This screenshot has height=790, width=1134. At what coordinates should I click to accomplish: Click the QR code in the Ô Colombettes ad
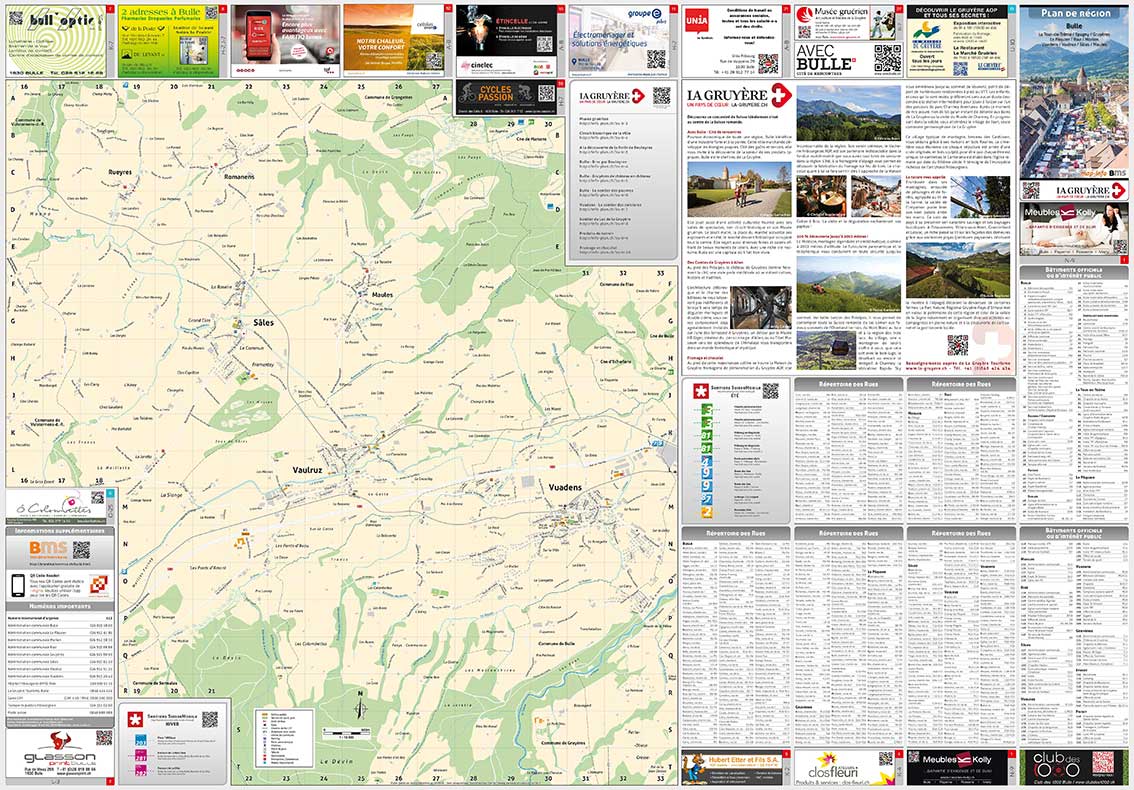(x=98, y=498)
